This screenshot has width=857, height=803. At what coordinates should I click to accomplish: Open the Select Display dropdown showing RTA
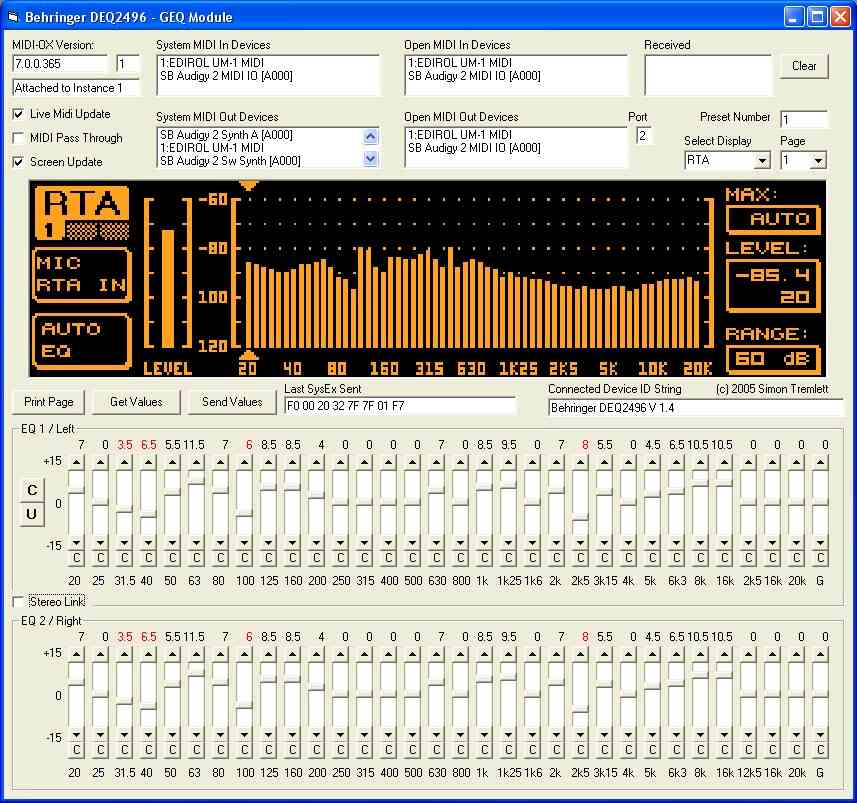pos(762,161)
